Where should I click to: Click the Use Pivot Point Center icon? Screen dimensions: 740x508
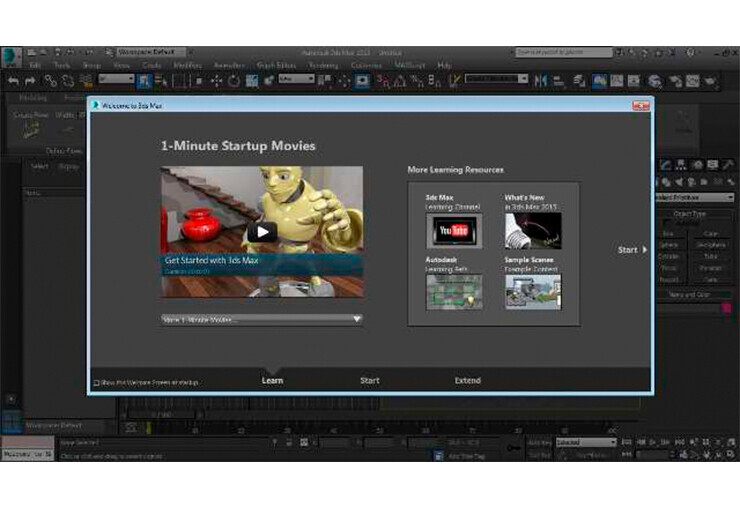point(324,81)
